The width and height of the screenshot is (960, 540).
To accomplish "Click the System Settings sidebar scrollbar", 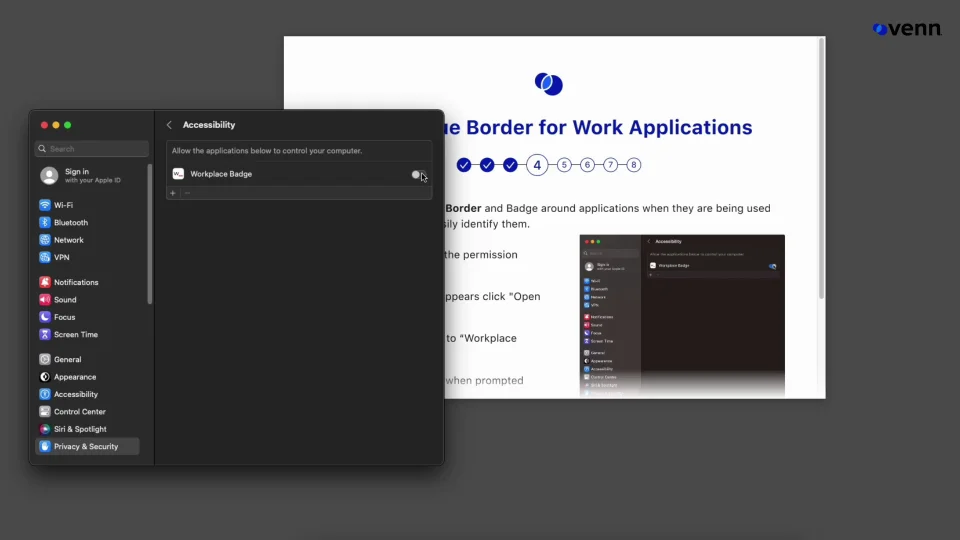I will click(x=149, y=234).
